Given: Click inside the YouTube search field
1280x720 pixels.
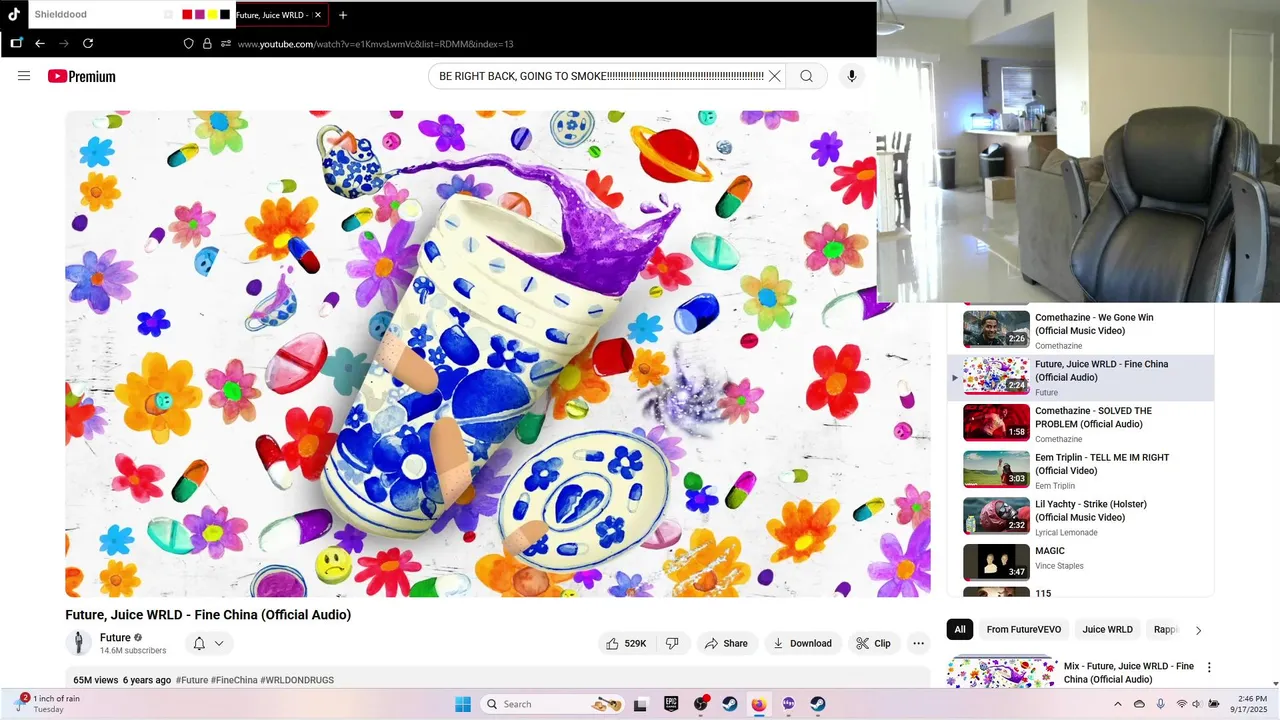Looking at the screenshot, I should tap(601, 76).
